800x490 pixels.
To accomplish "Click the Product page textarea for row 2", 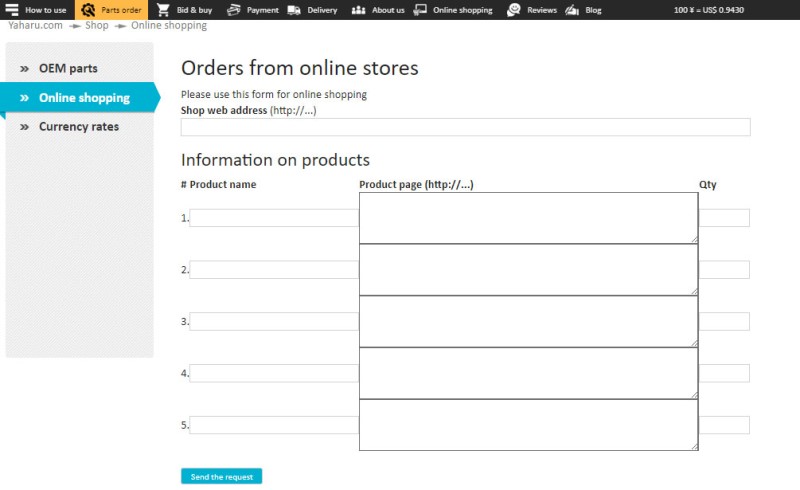I will point(528,270).
